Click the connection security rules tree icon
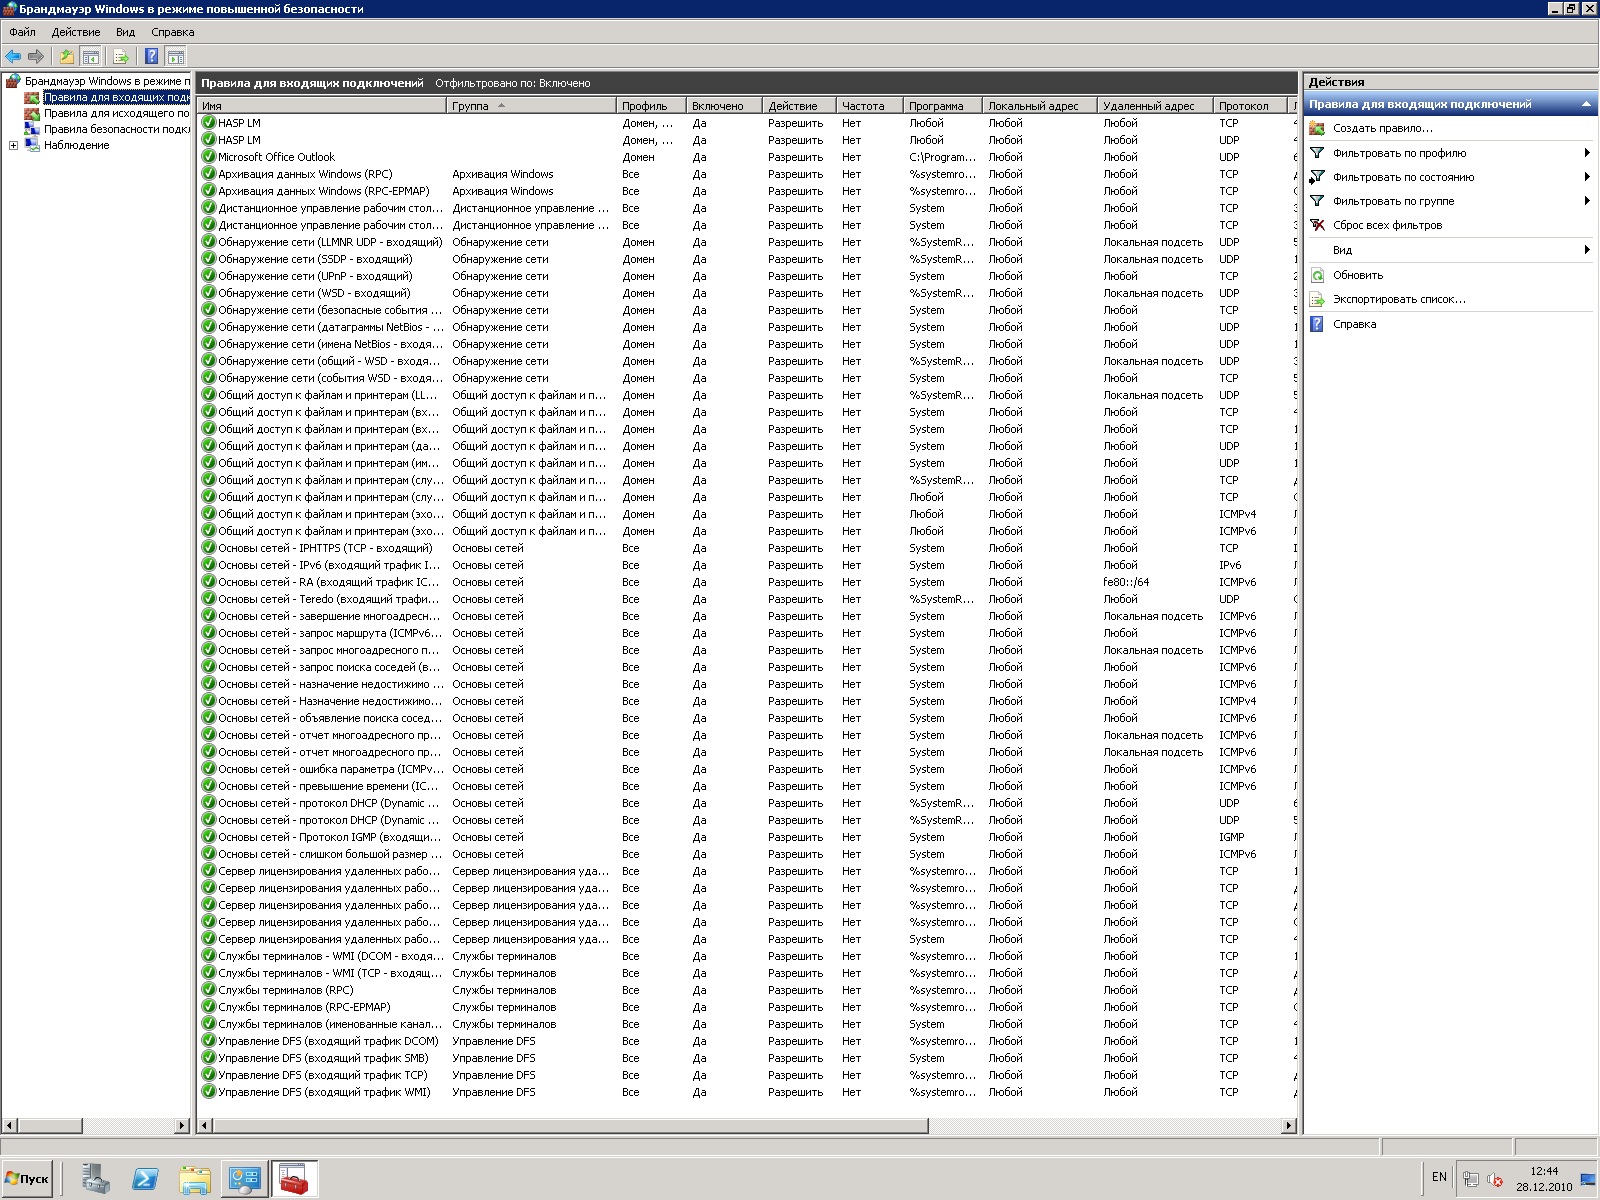1600x1200 pixels. coord(33,129)
